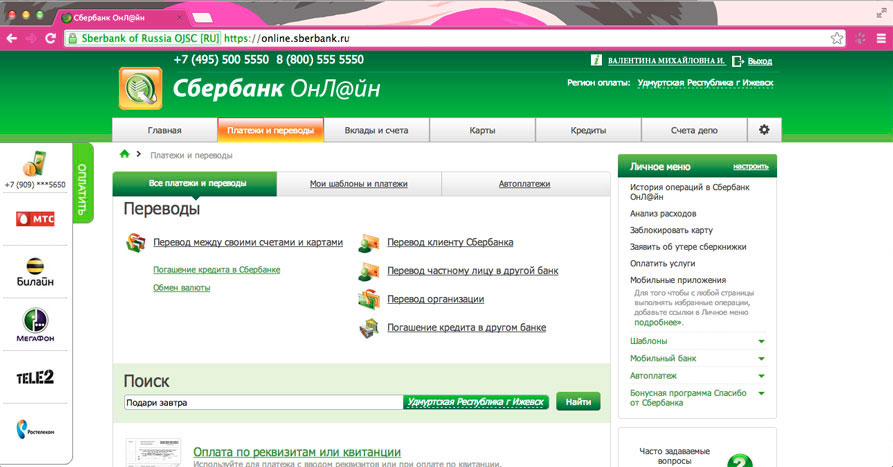Open the Главная menu tab

pyautogui.click(x=165, y=130)
